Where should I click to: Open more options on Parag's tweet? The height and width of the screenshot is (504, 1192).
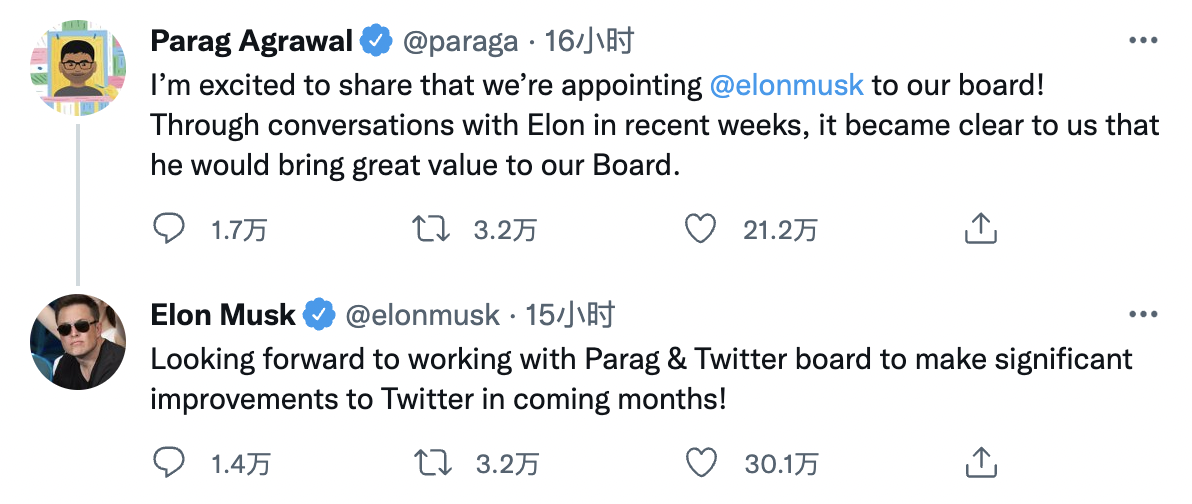coord(1142,41)
